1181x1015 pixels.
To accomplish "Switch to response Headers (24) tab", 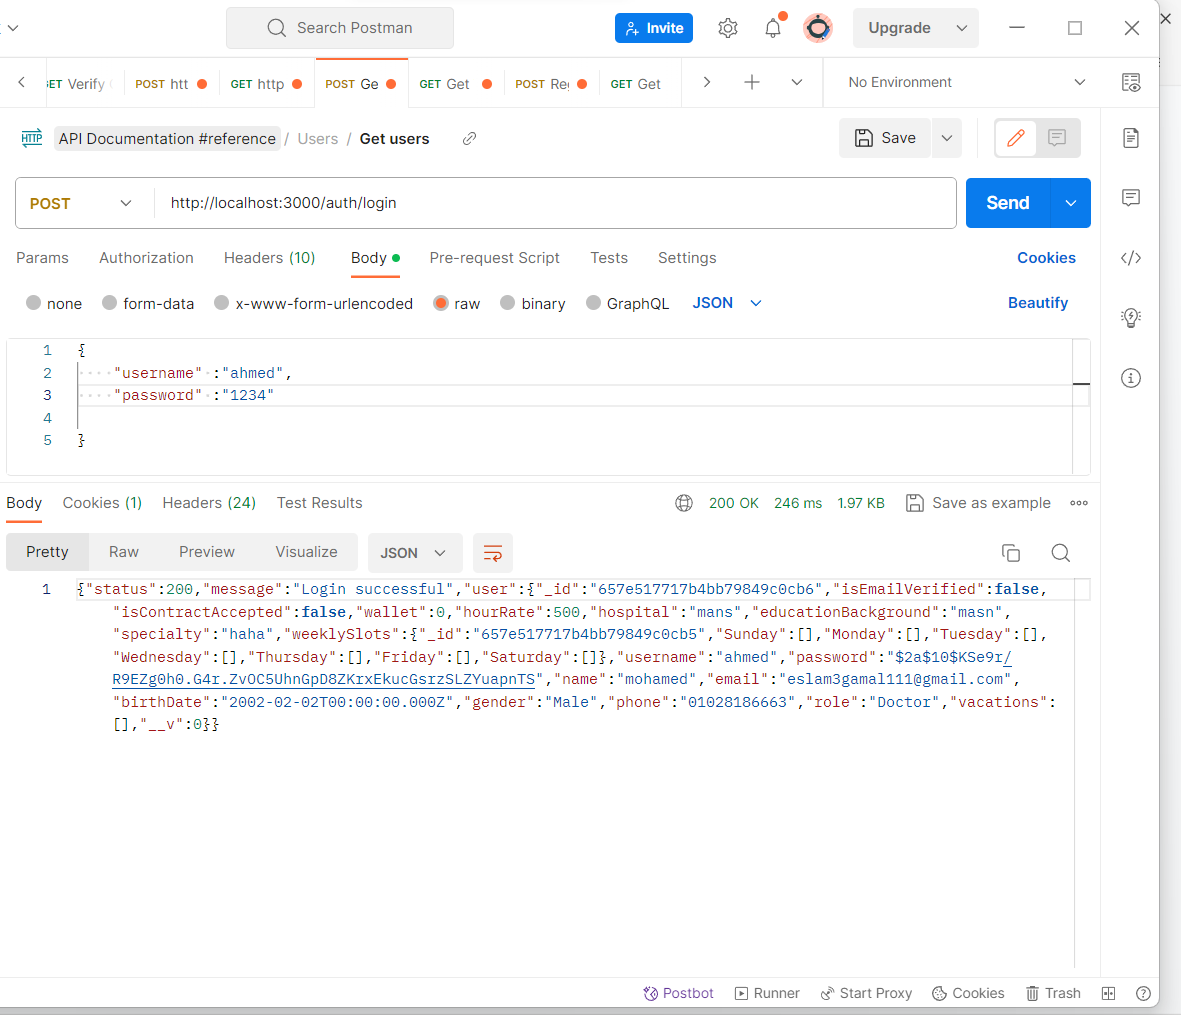I will 209,503.
